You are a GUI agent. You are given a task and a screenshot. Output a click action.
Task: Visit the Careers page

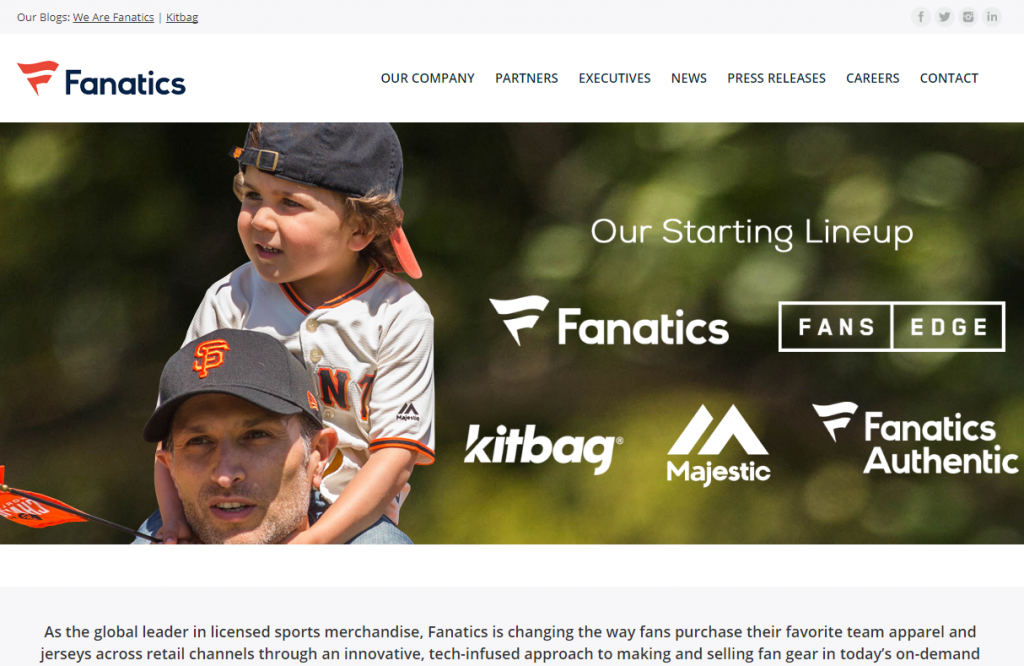coord(872,78)
